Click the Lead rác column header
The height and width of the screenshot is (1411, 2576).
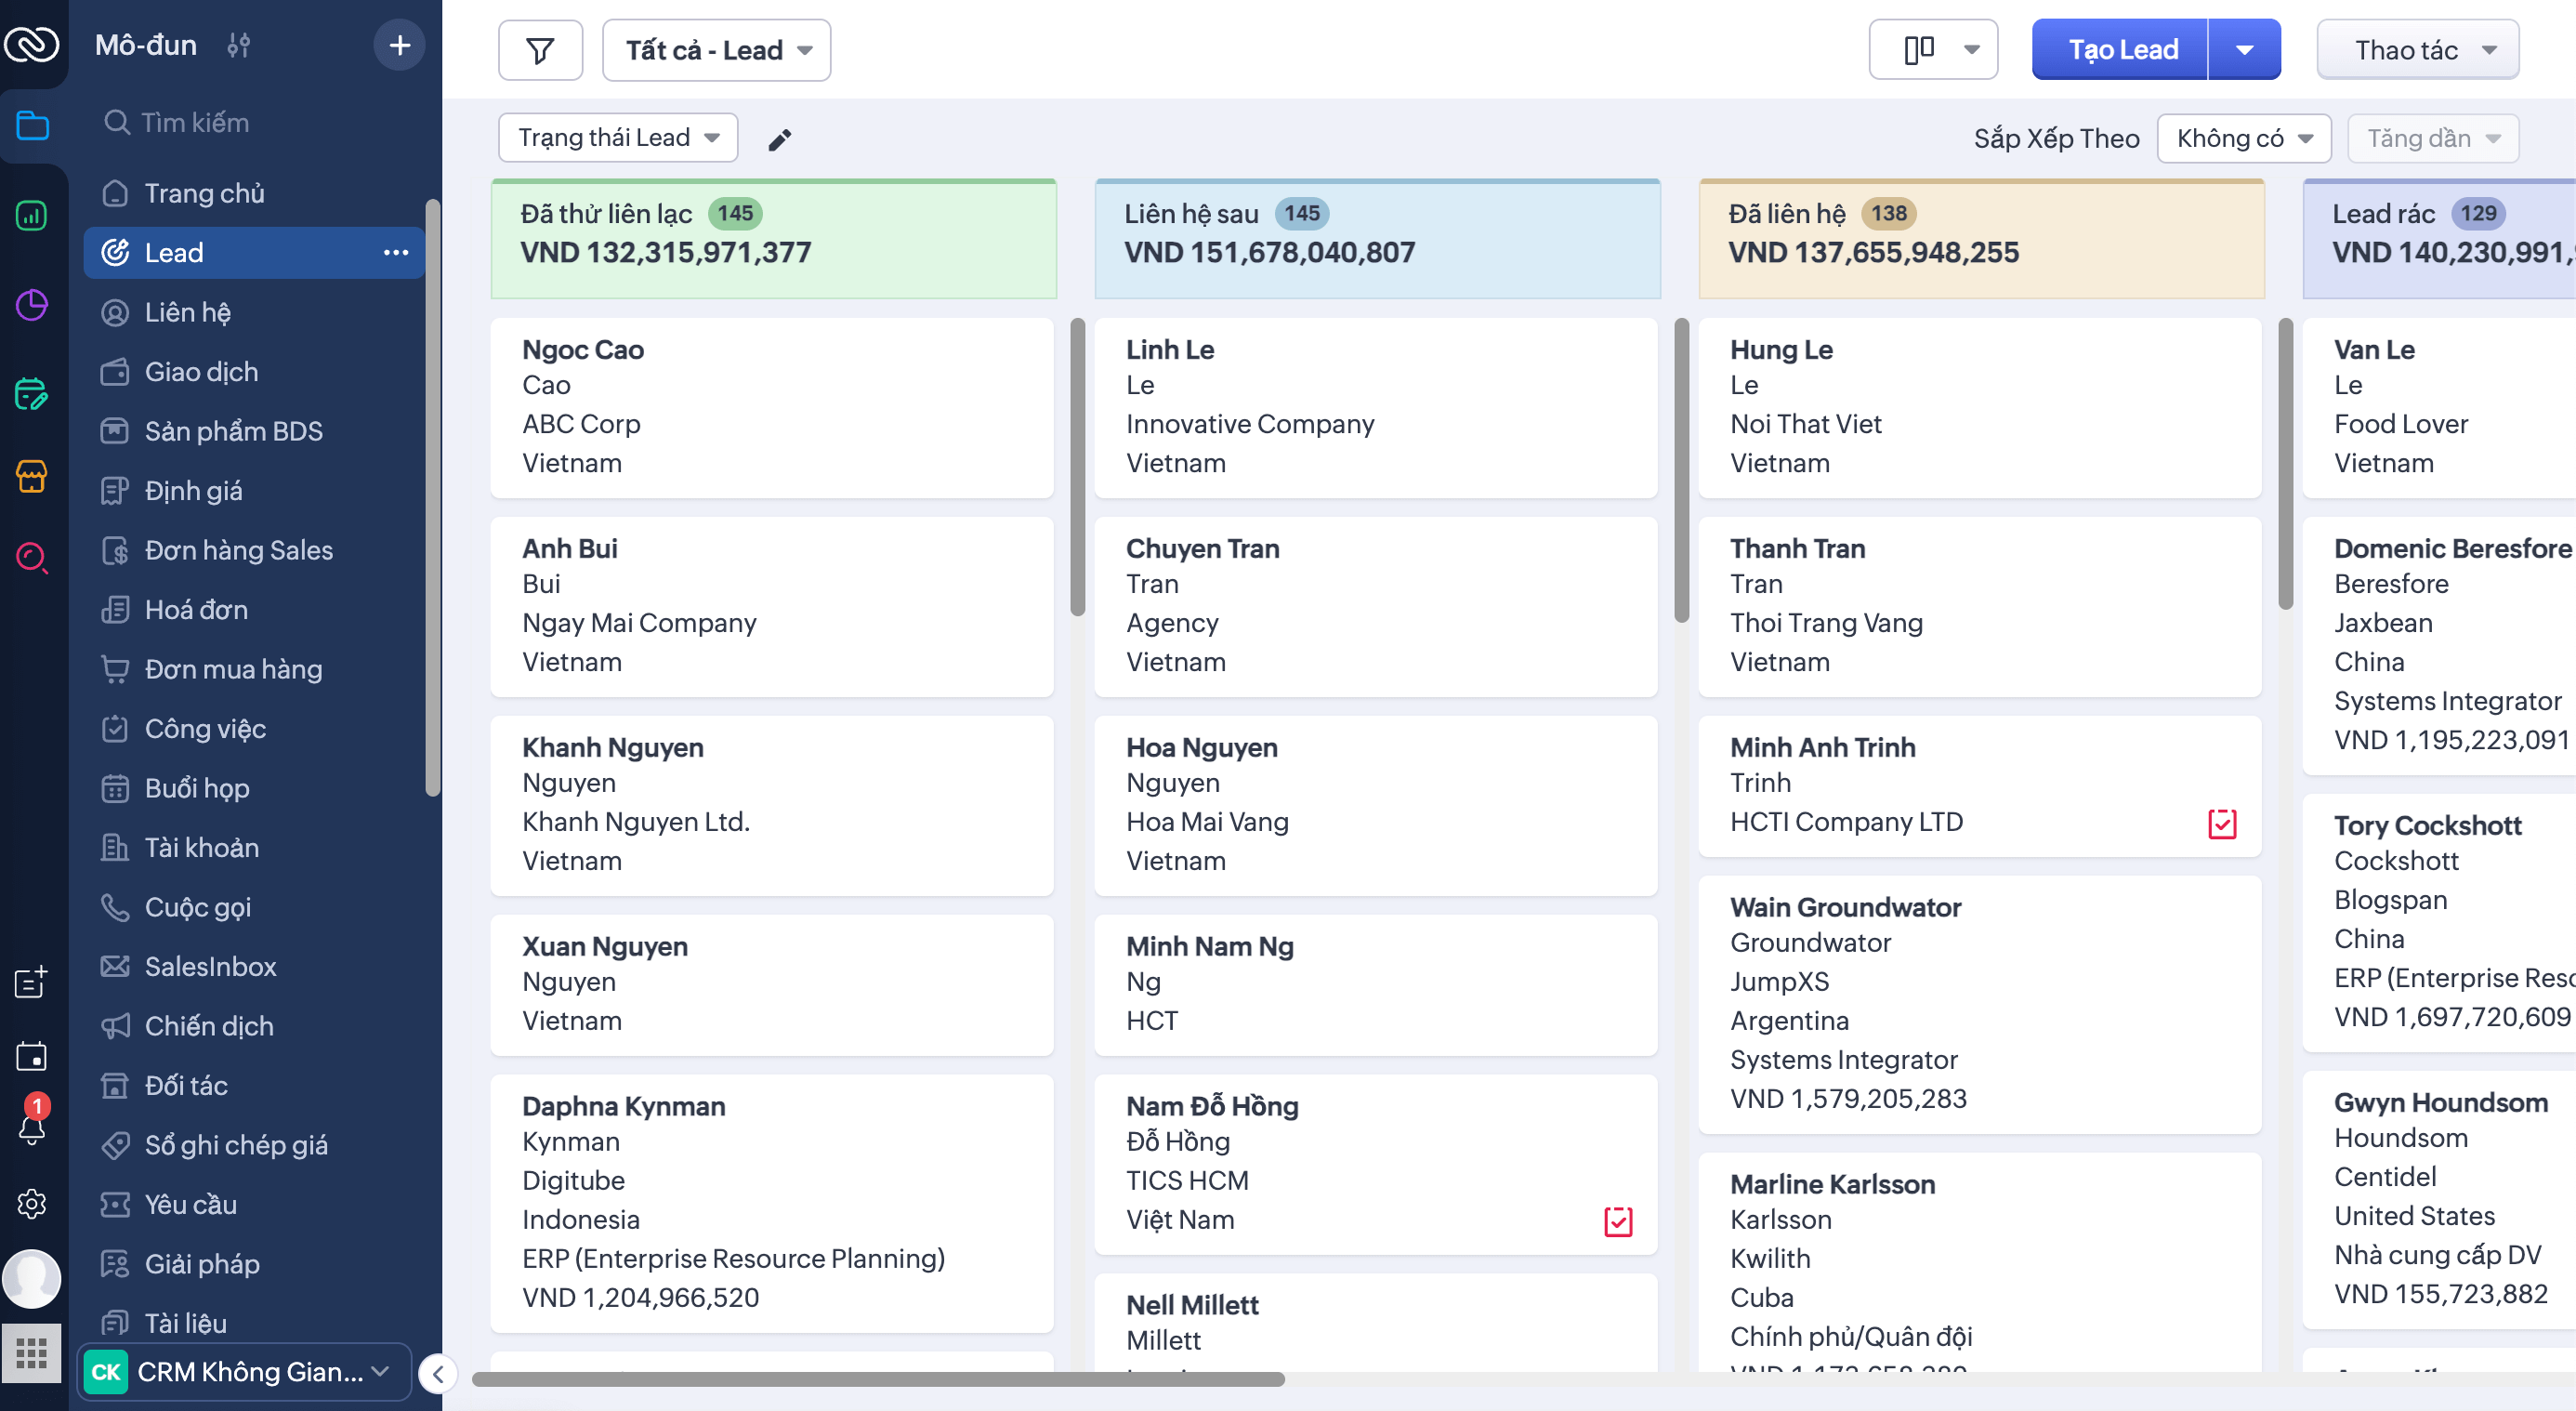[2439, 238]
